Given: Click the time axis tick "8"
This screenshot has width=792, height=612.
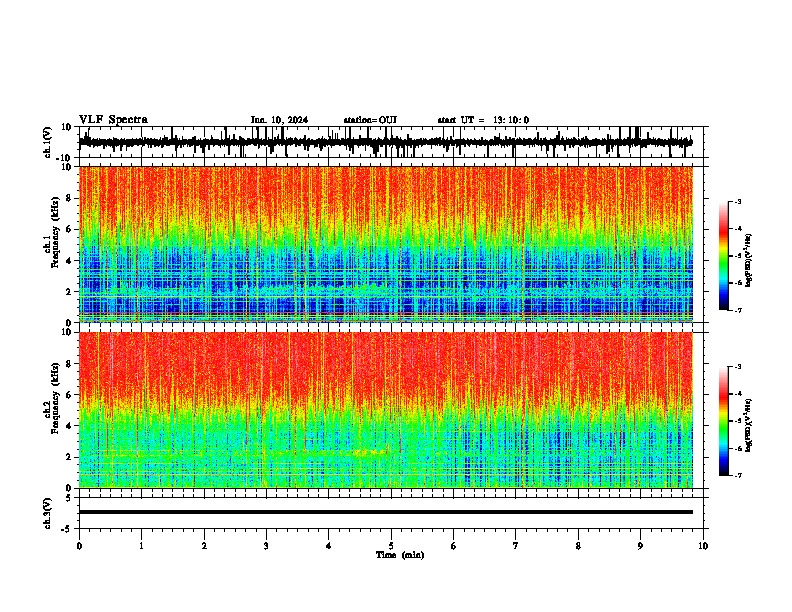Looking at the screenshot, I should click(578, 546).
